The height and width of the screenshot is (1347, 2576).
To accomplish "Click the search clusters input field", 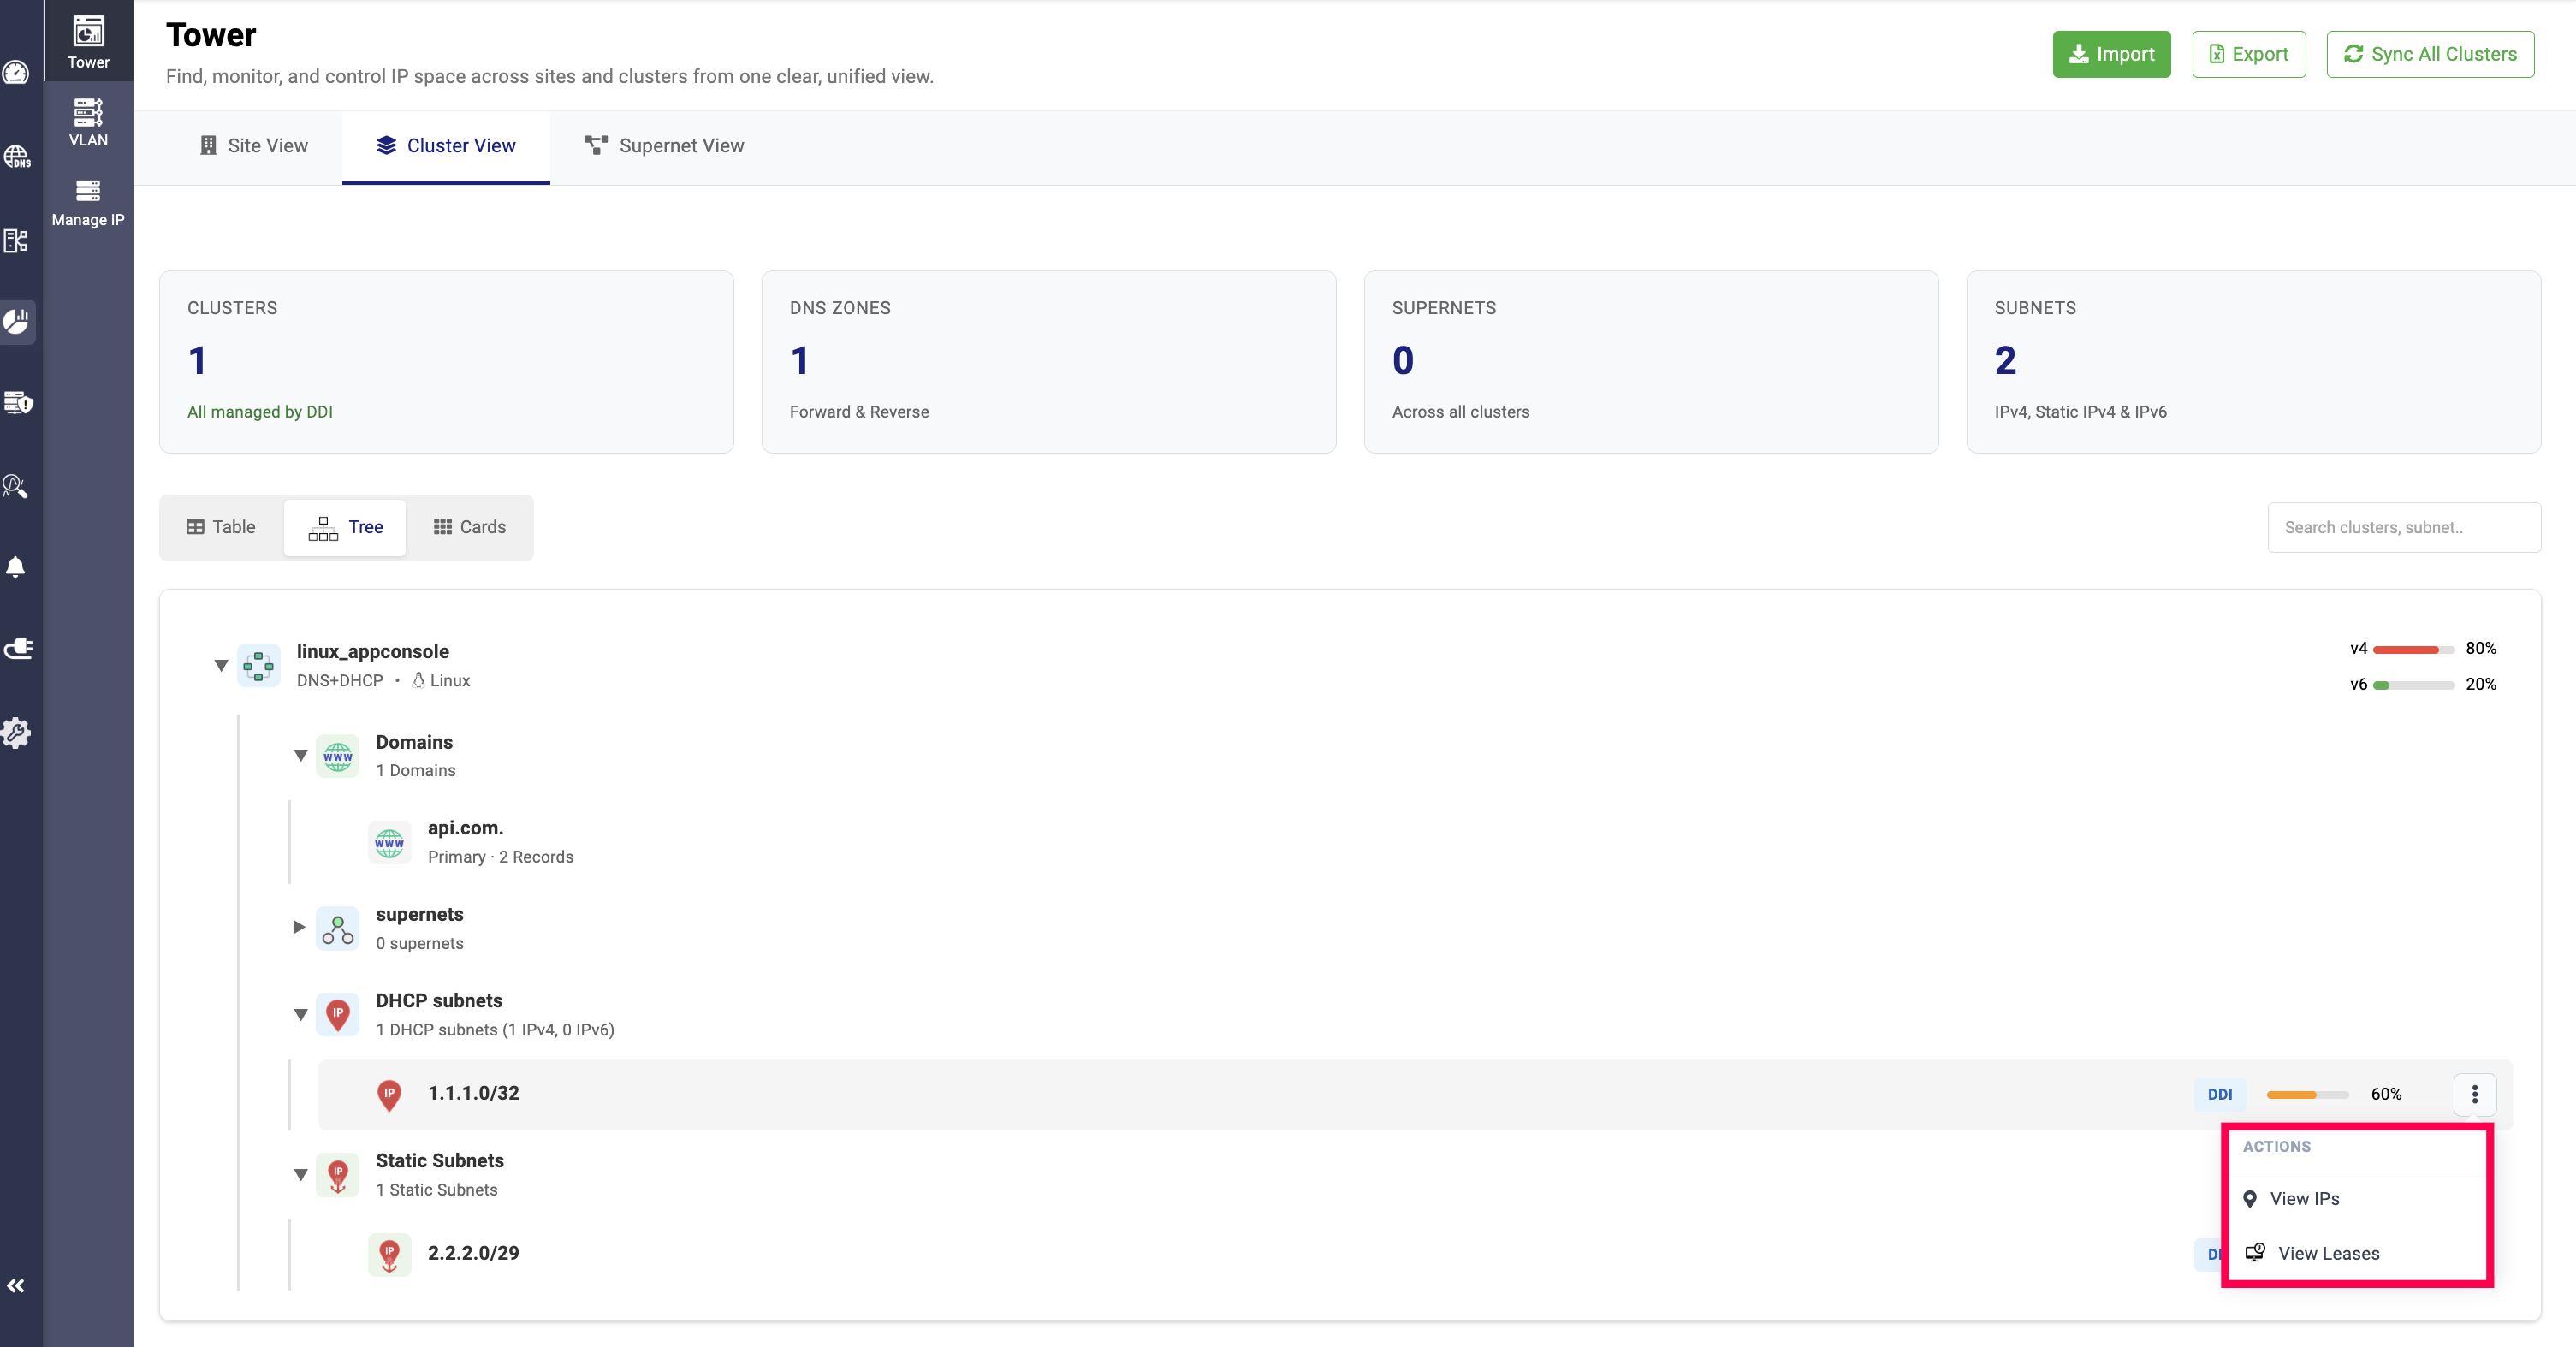I will tap(2402, 527).
